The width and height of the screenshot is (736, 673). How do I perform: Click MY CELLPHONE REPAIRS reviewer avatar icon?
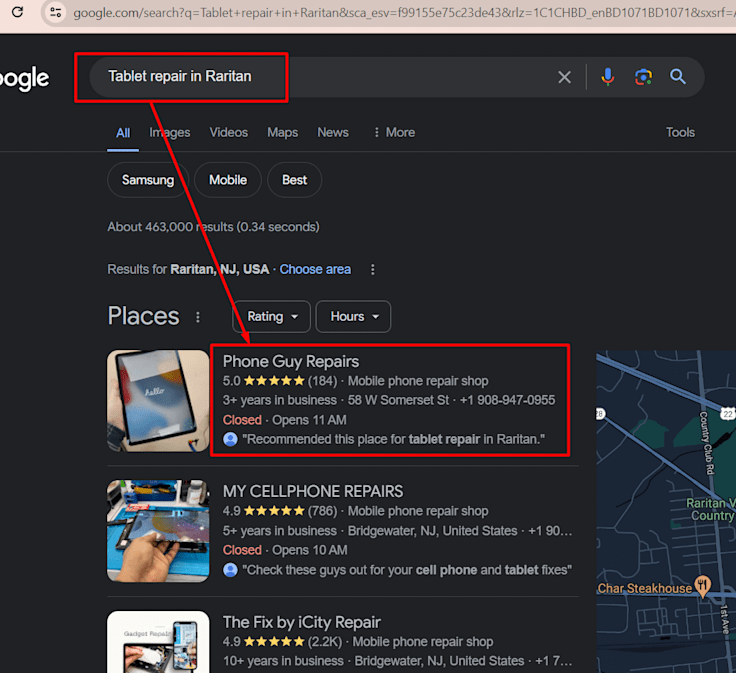230,570
